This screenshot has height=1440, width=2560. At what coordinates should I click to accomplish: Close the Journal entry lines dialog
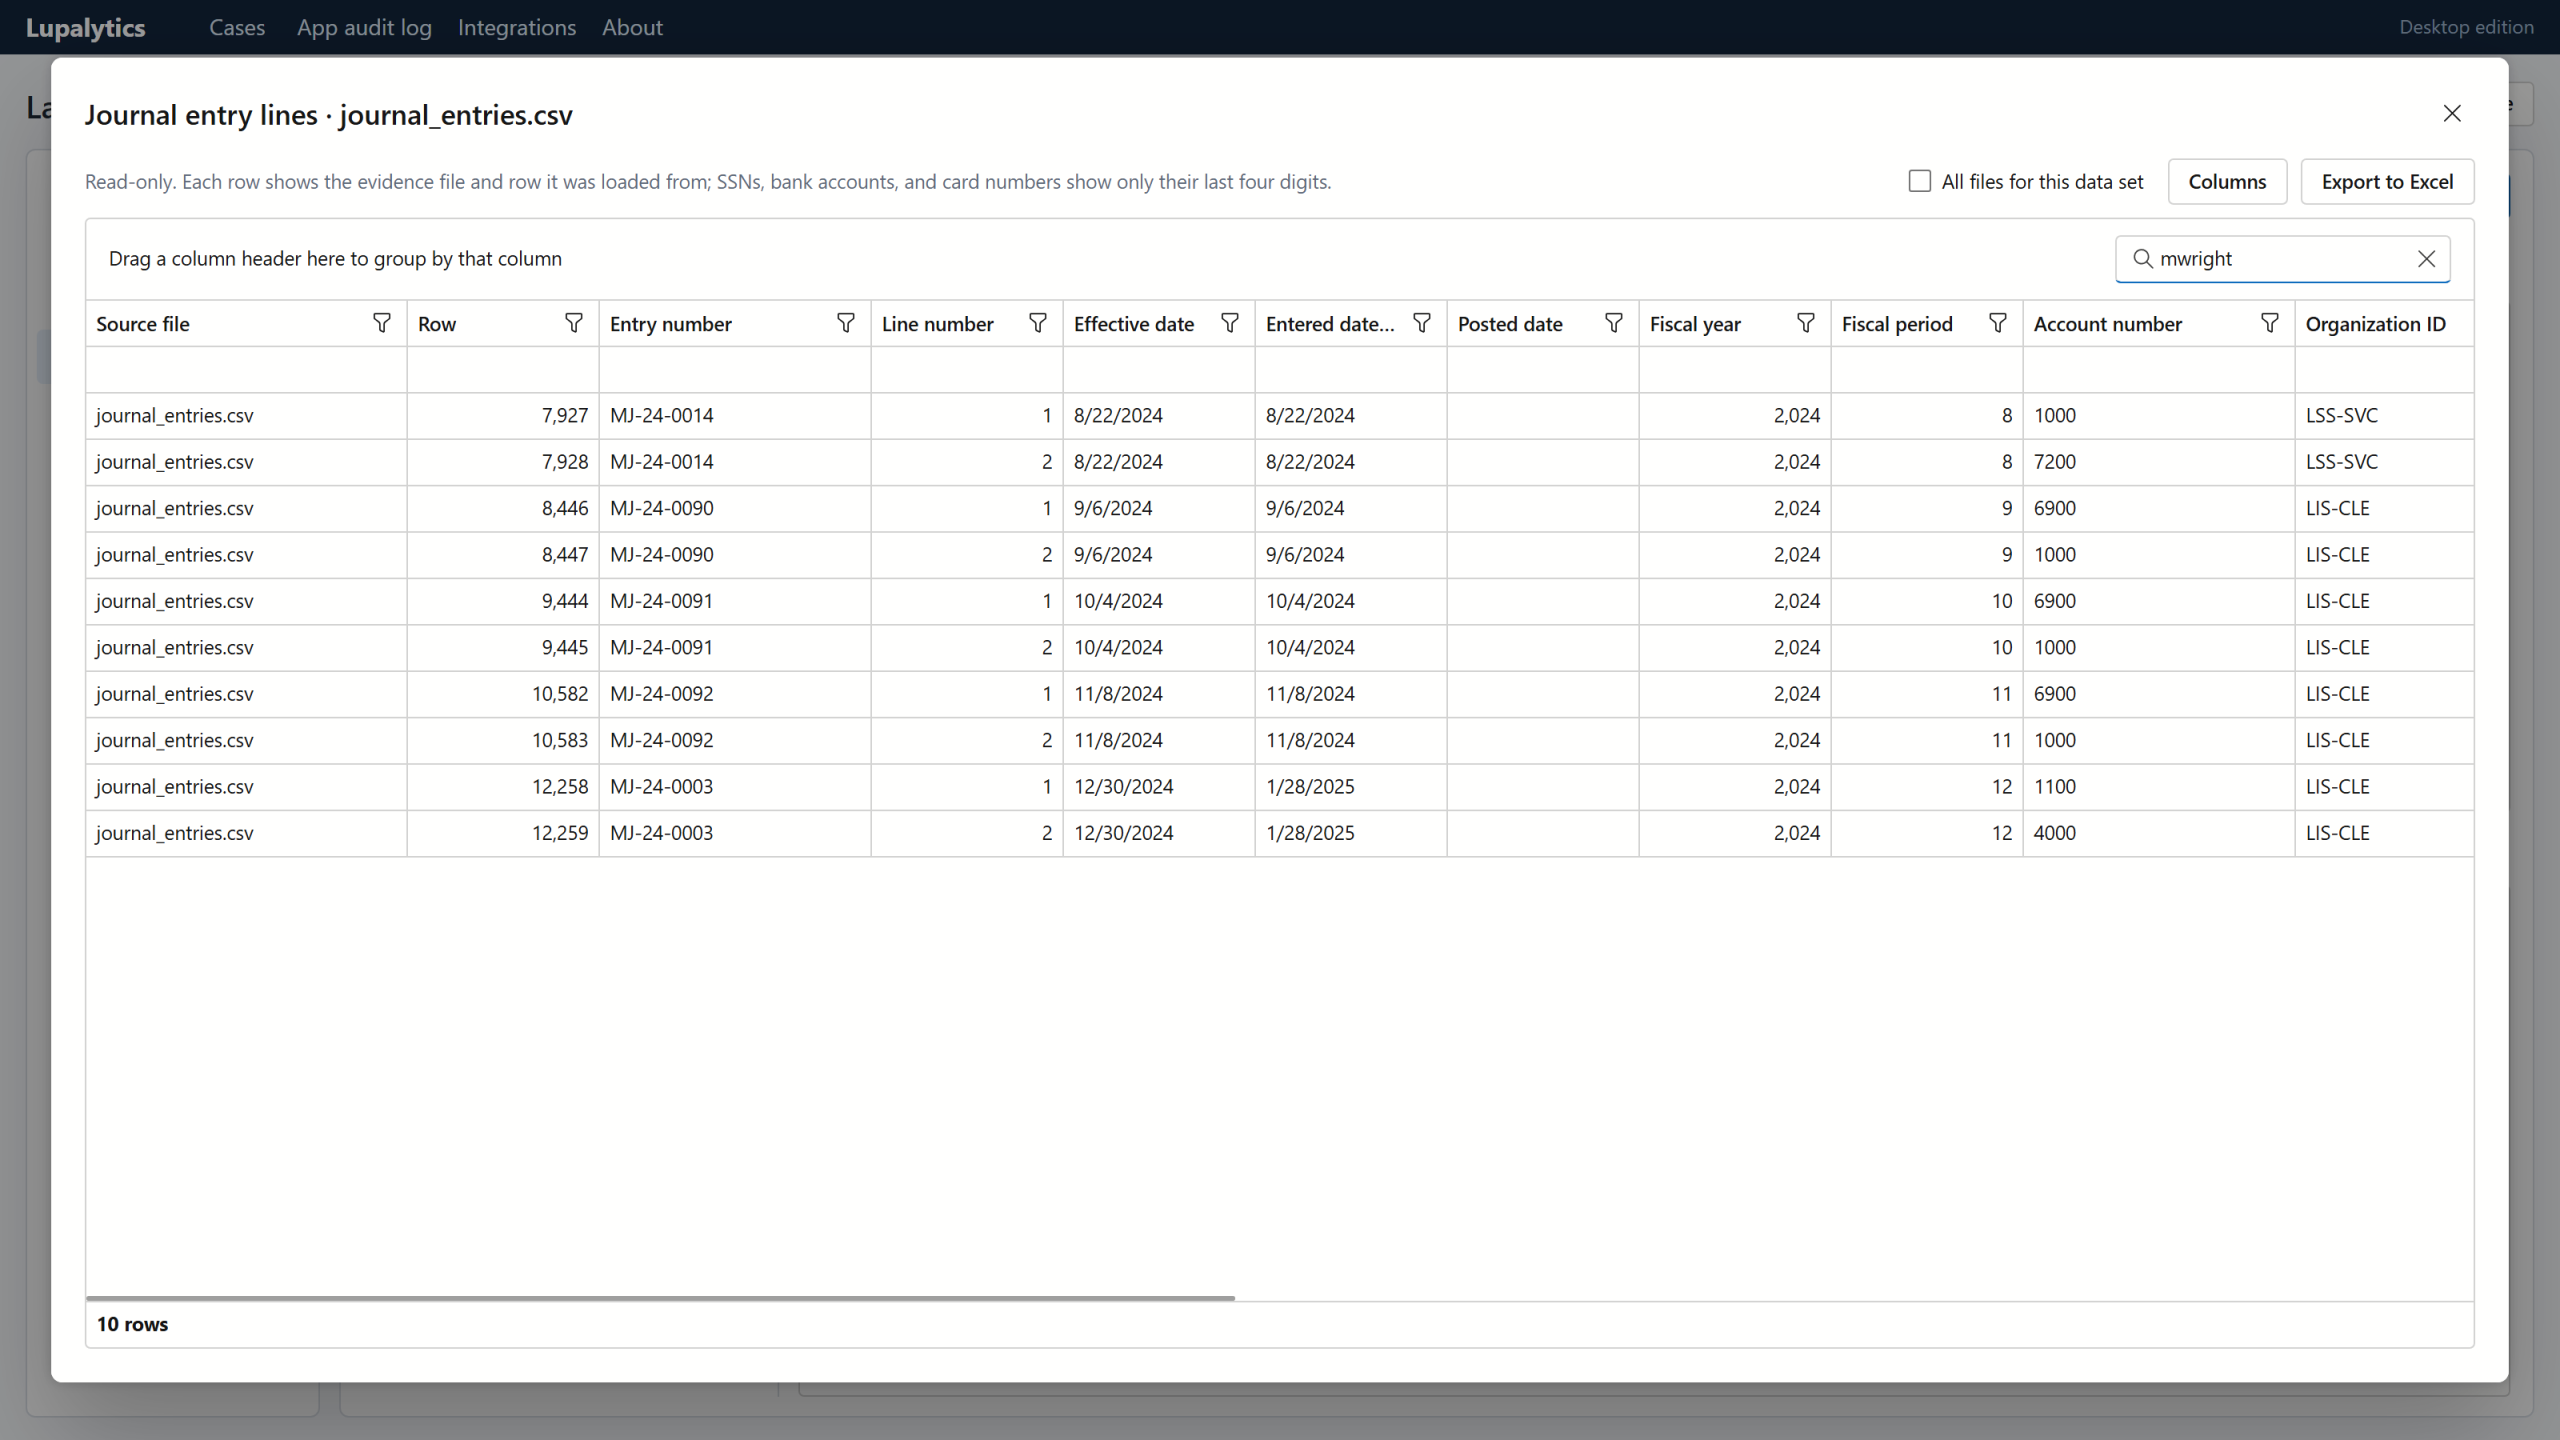2452,114
